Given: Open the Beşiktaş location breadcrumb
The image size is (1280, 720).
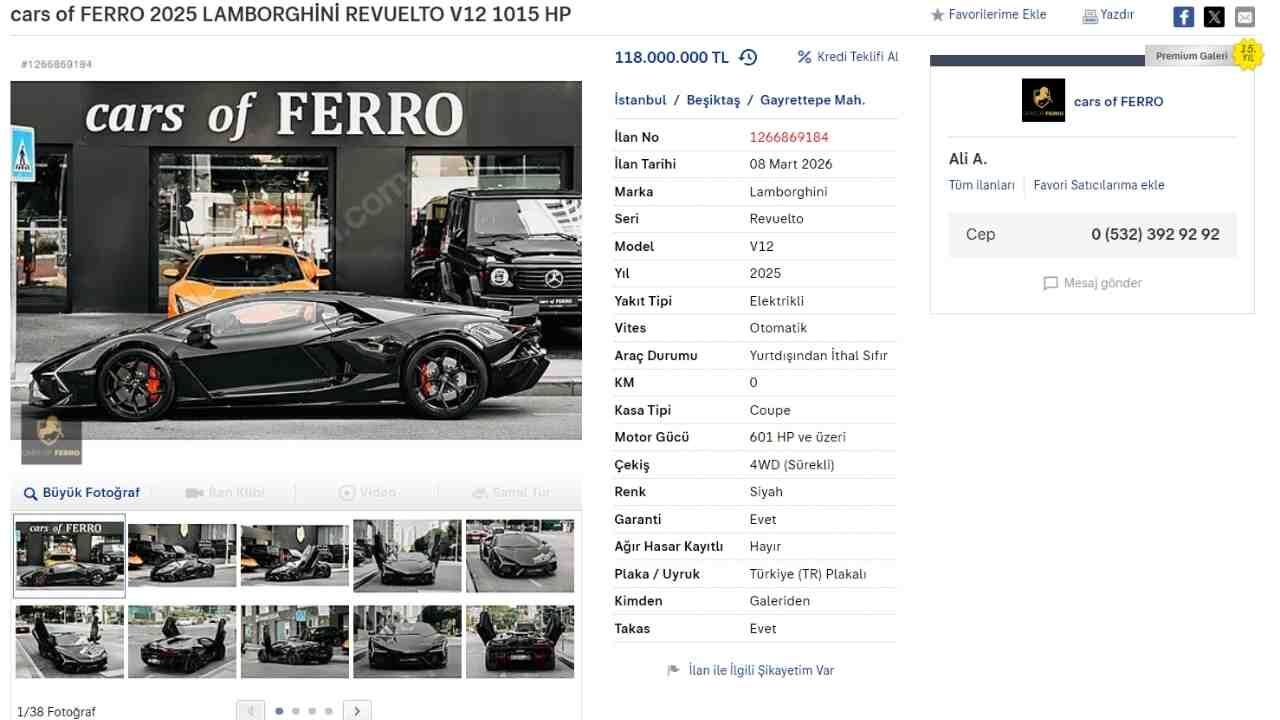Looking at the screenshot, I should (713, 100).
